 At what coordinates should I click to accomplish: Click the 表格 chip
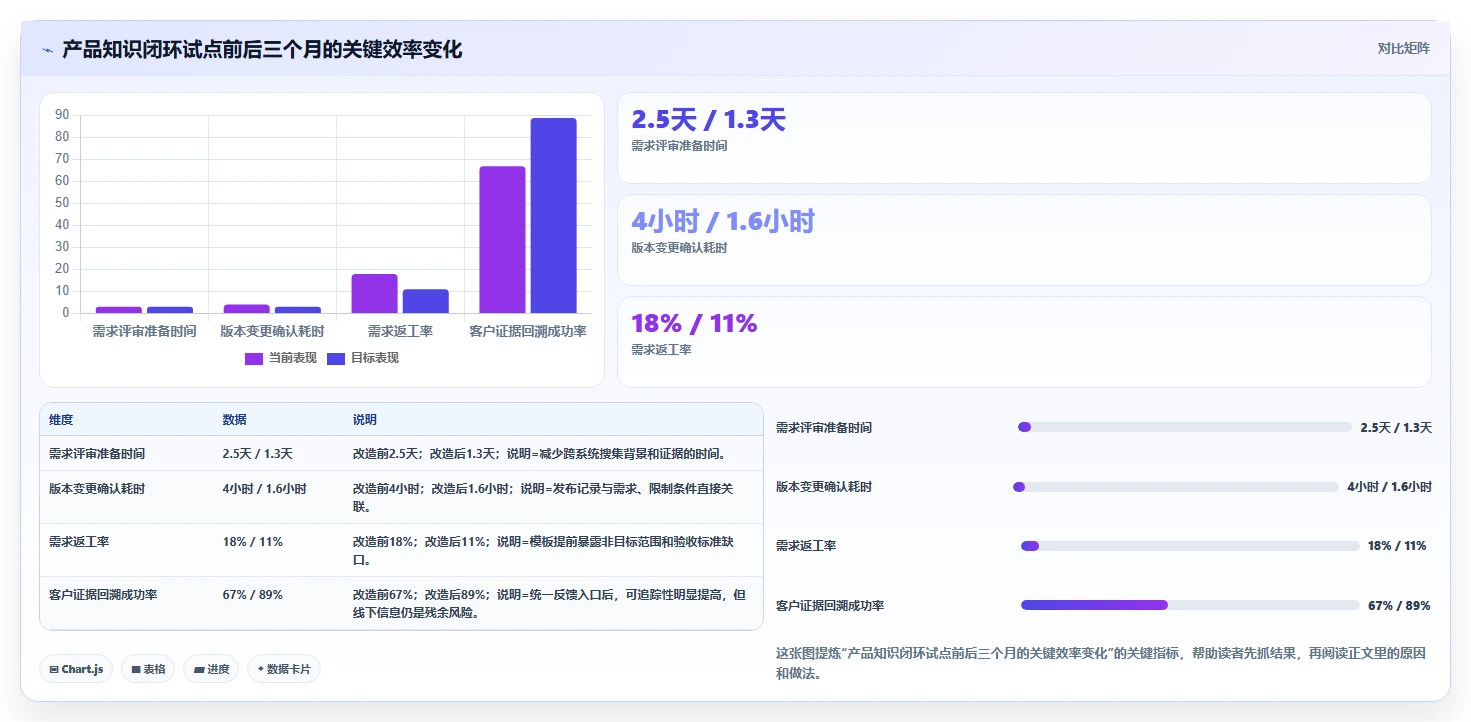[148, 669]
